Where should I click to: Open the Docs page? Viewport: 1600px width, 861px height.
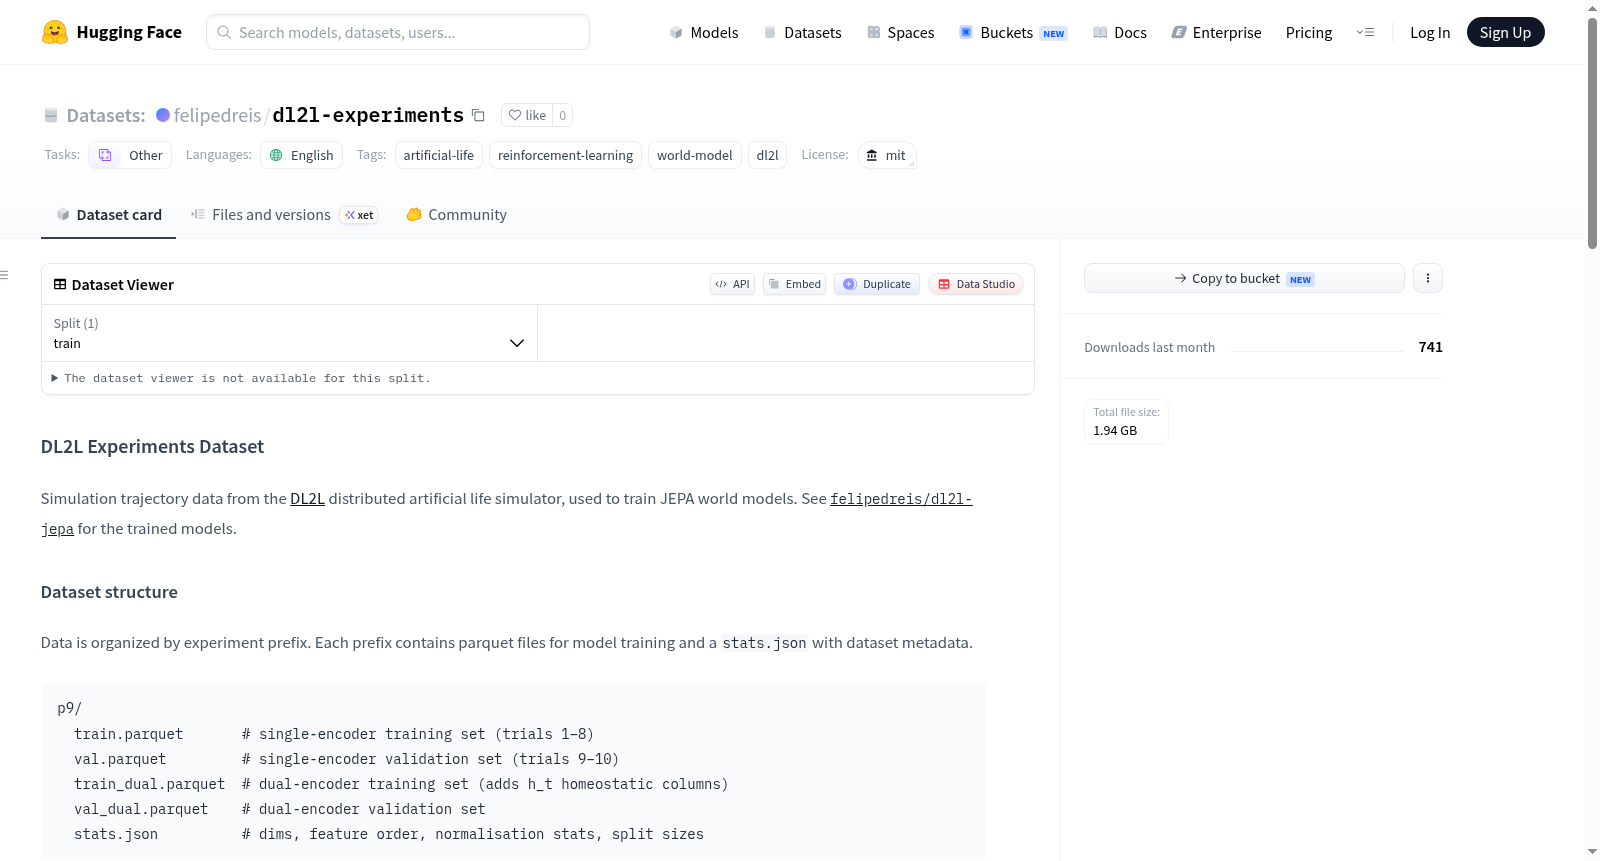1120,32
